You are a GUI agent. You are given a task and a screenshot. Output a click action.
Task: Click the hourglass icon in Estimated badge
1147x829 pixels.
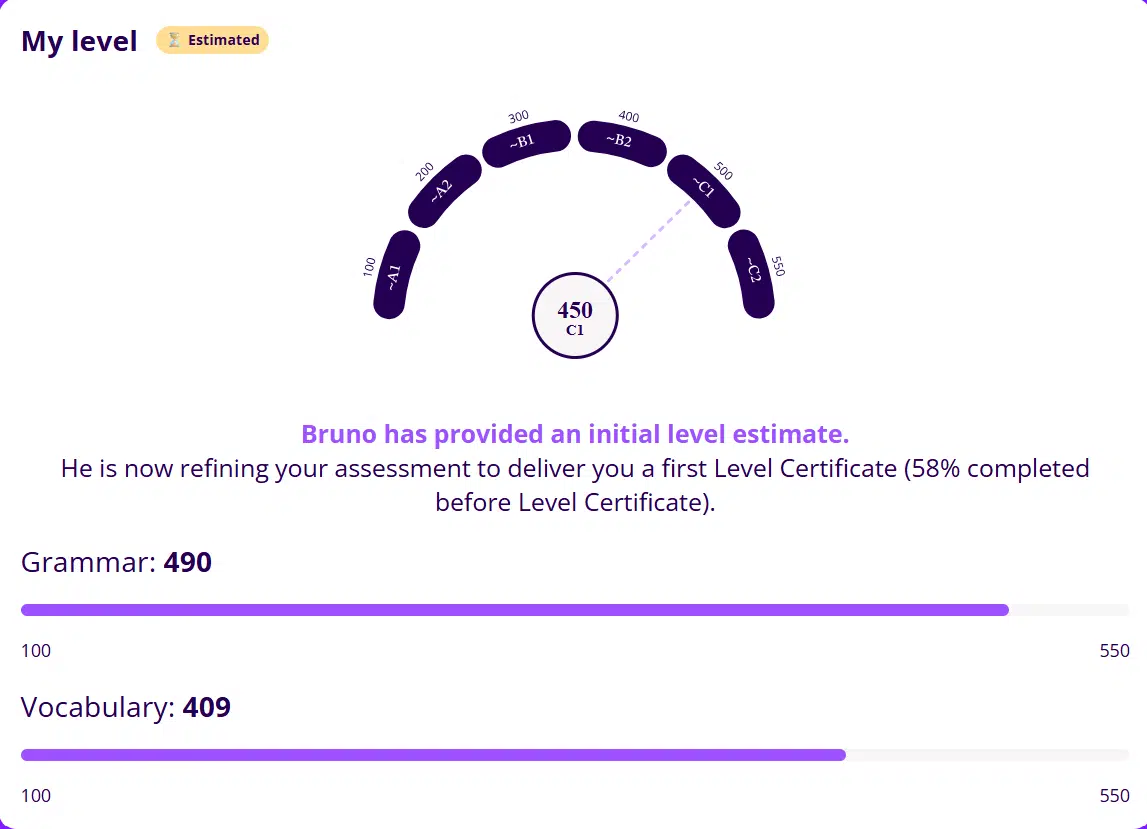tap(173, 41)
